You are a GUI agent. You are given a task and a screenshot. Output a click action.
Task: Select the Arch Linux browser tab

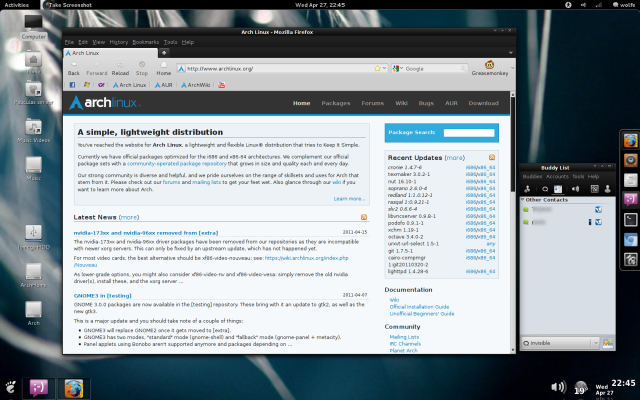pyautogui.click(x=110, y=53)
